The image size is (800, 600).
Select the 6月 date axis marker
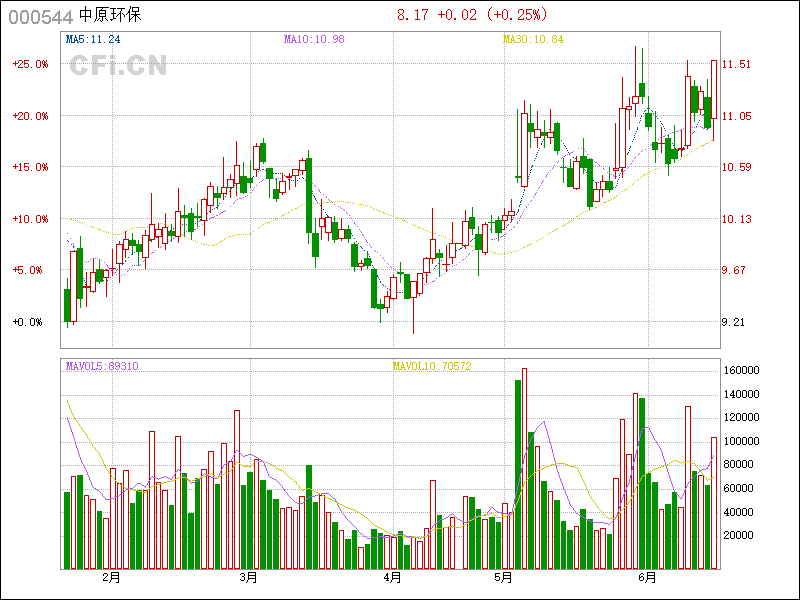pos(647,577)
